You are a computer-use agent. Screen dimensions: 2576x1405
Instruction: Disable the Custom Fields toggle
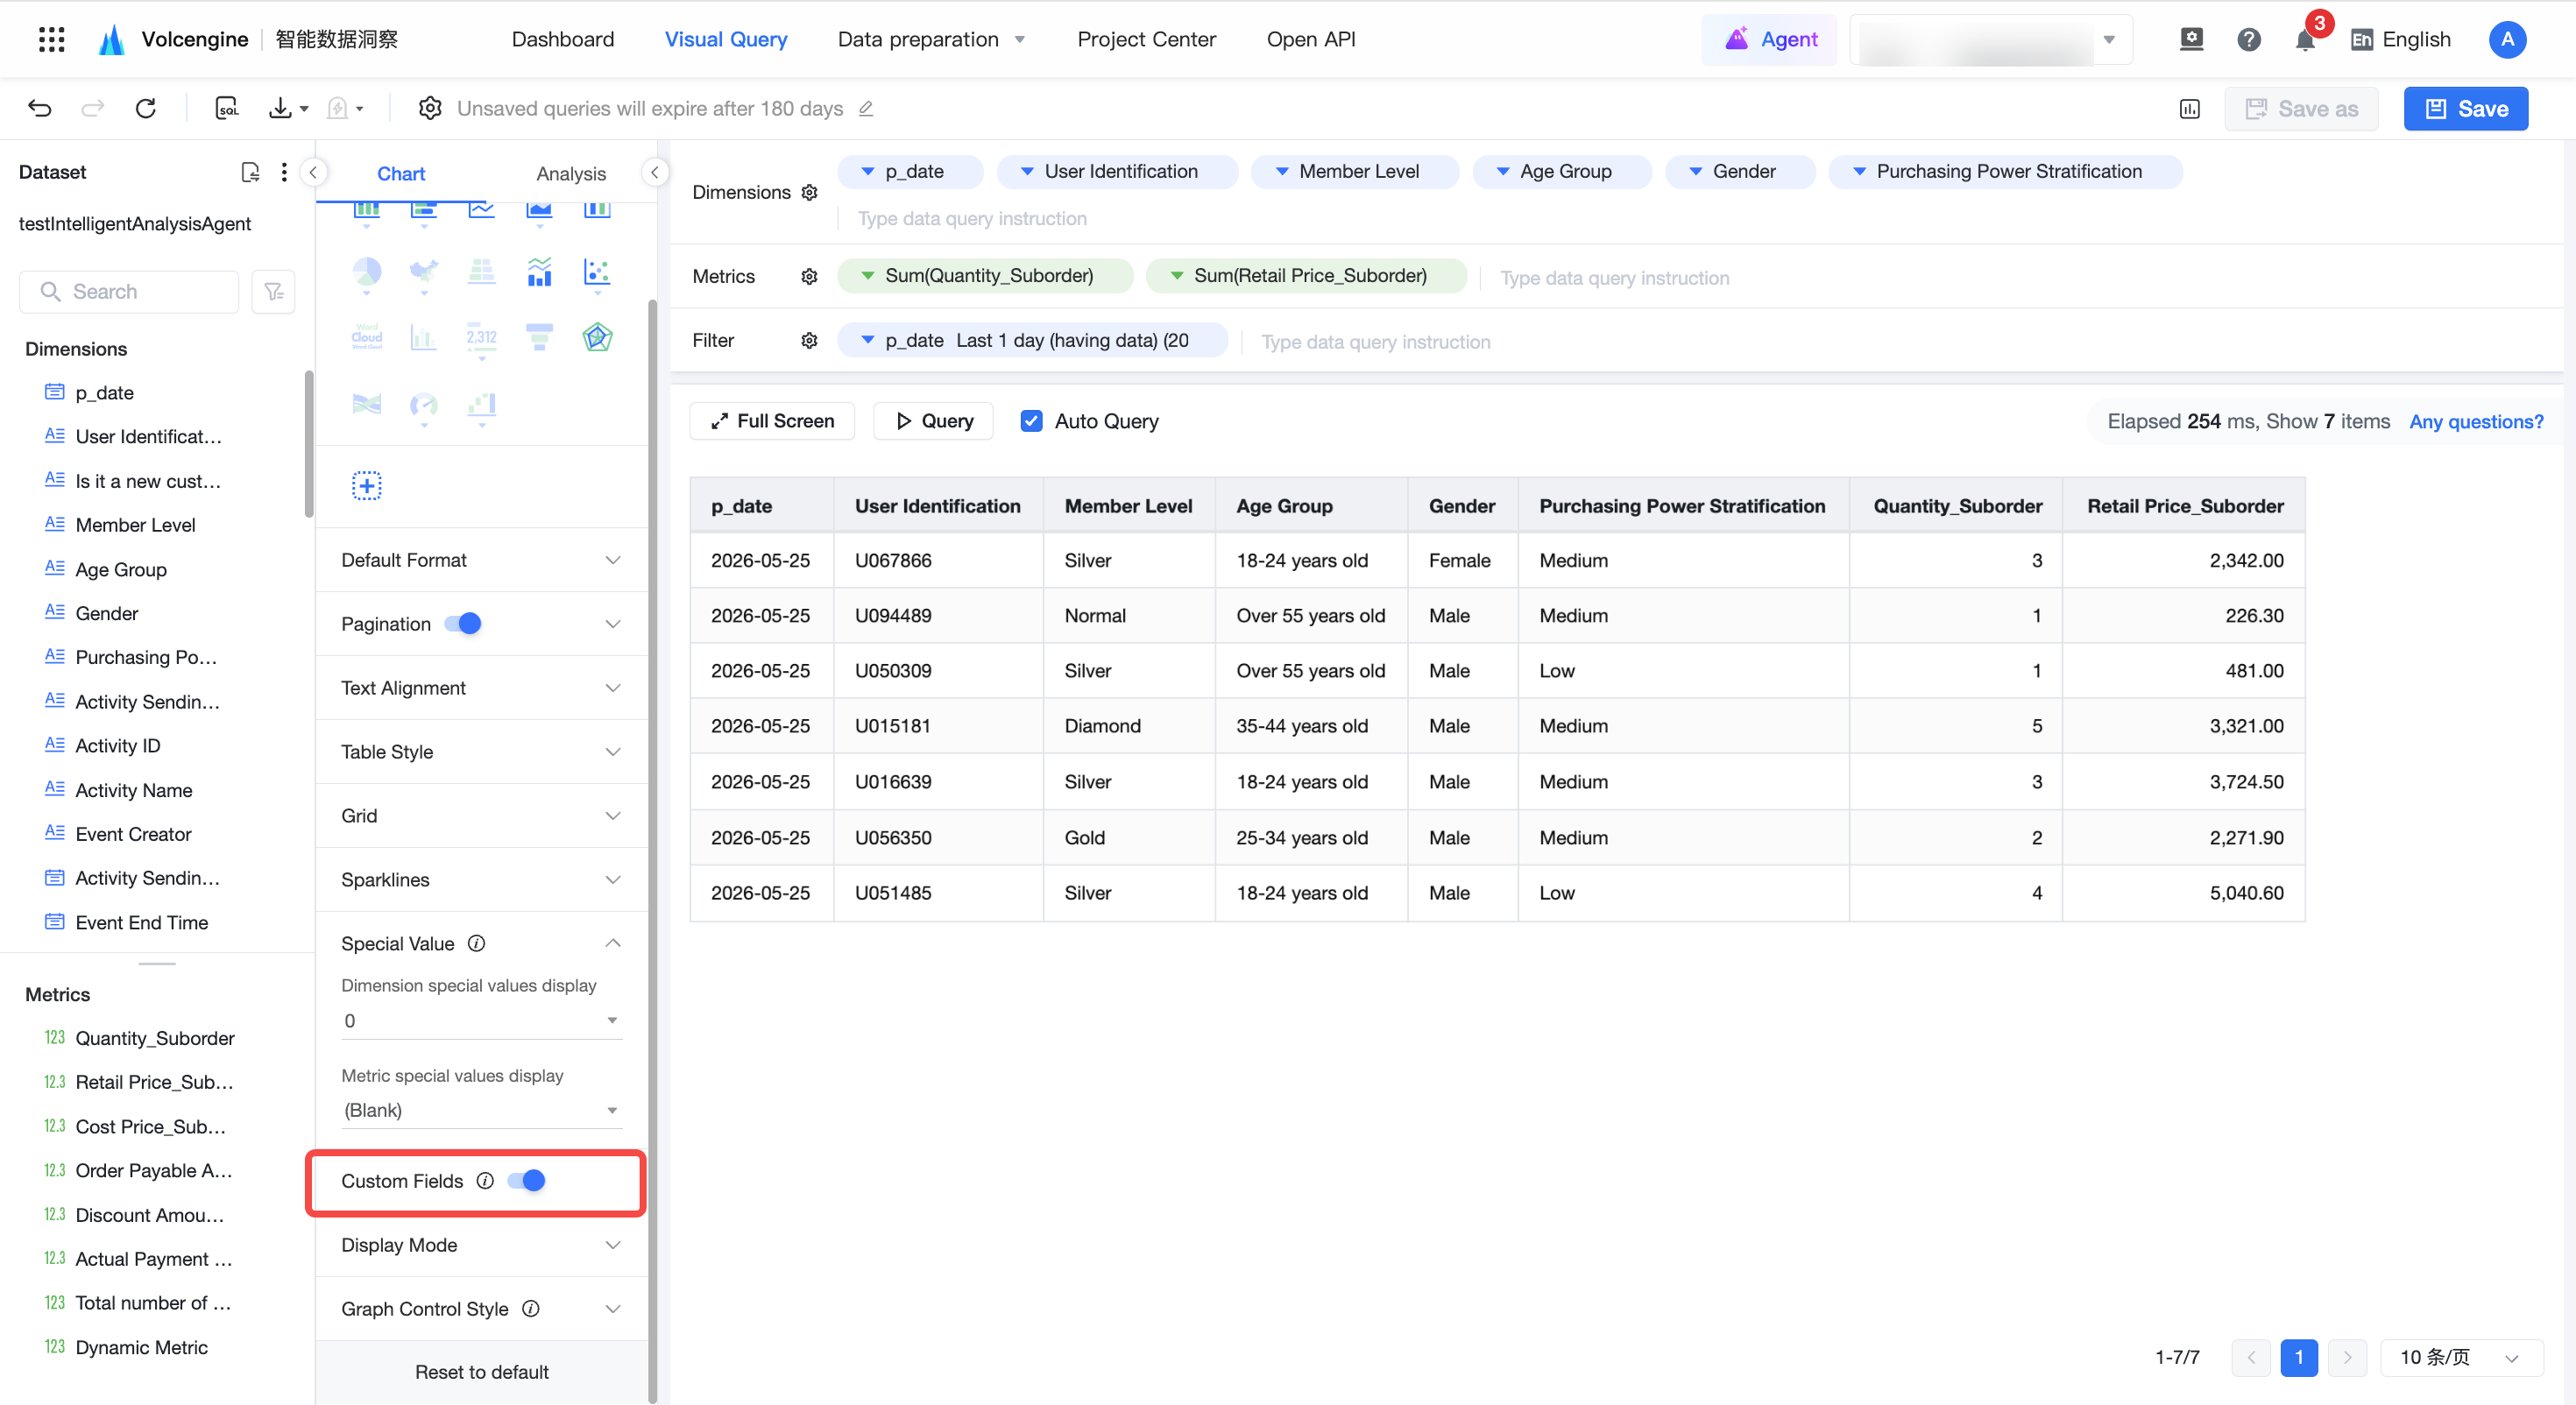[x=526, y=1181]
